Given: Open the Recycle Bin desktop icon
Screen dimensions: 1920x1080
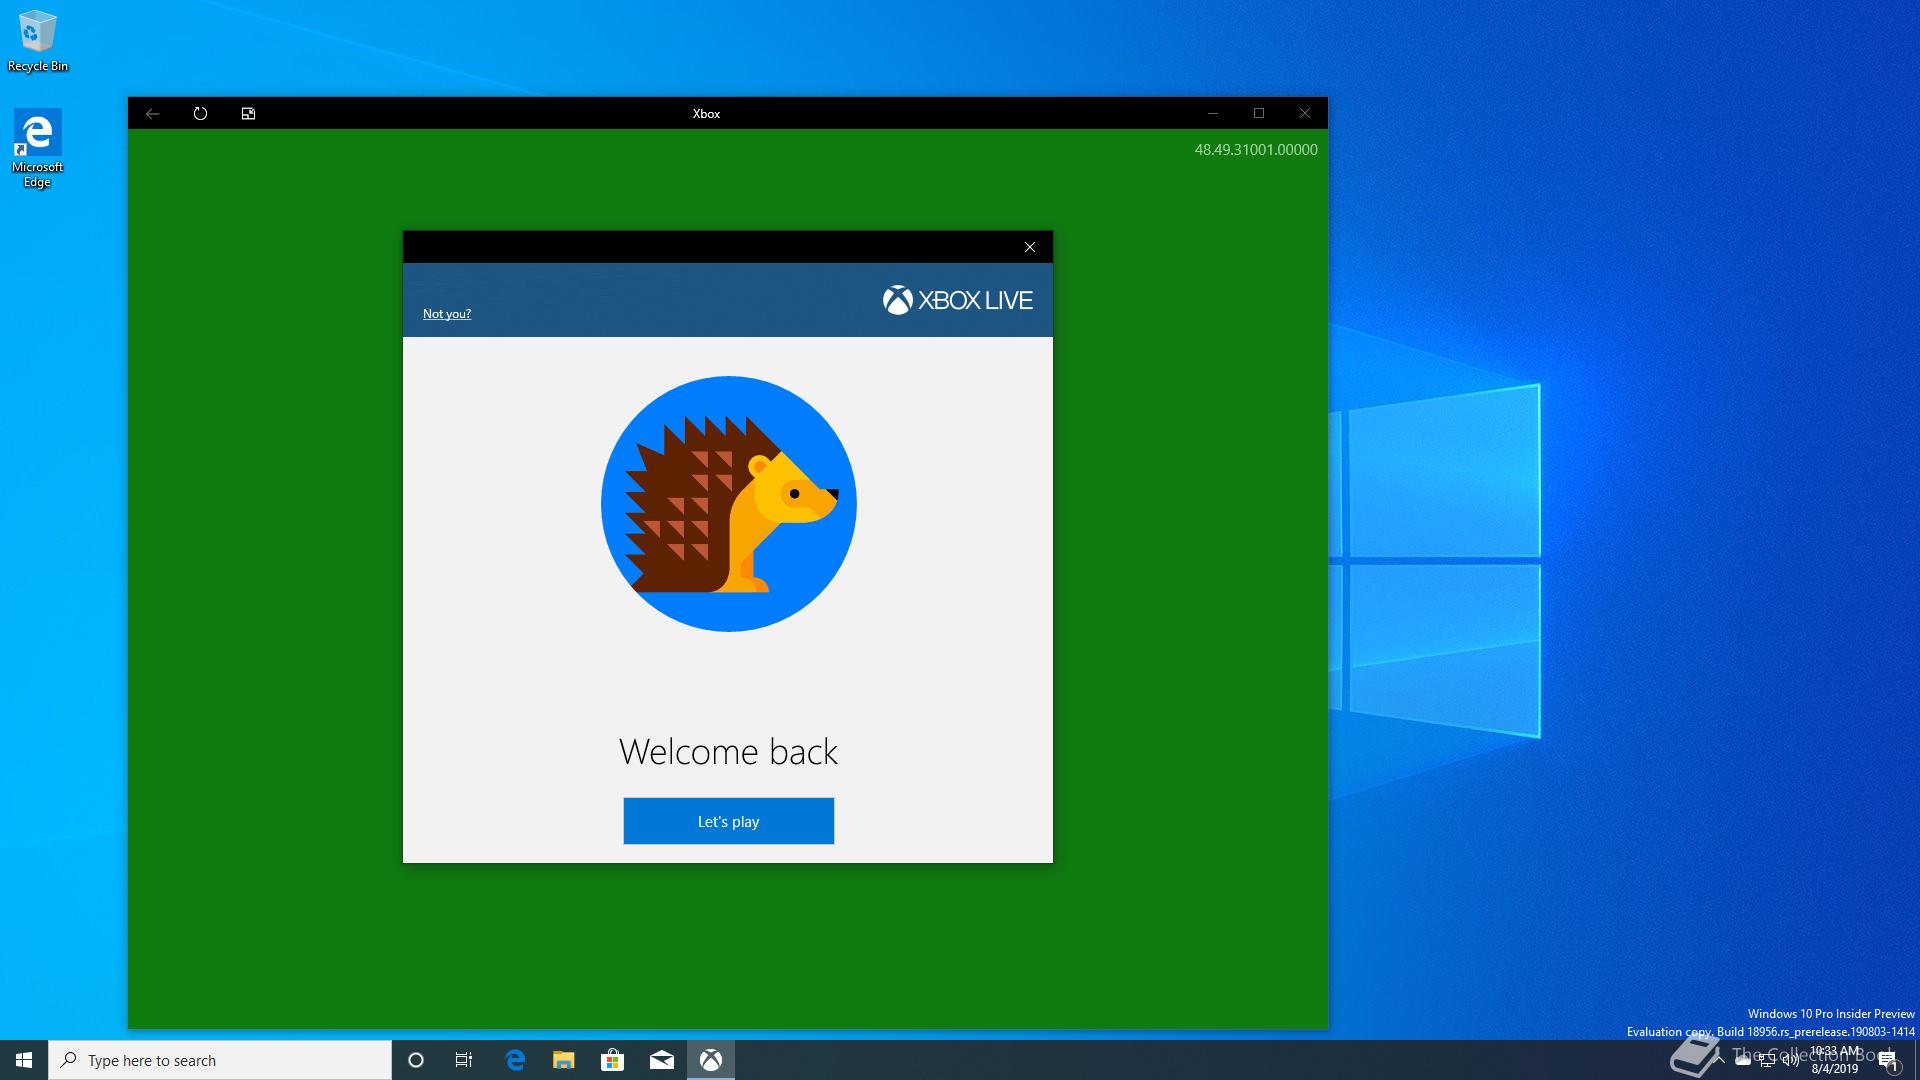Looking at the screenshot, I should click(x=37, y=41).
